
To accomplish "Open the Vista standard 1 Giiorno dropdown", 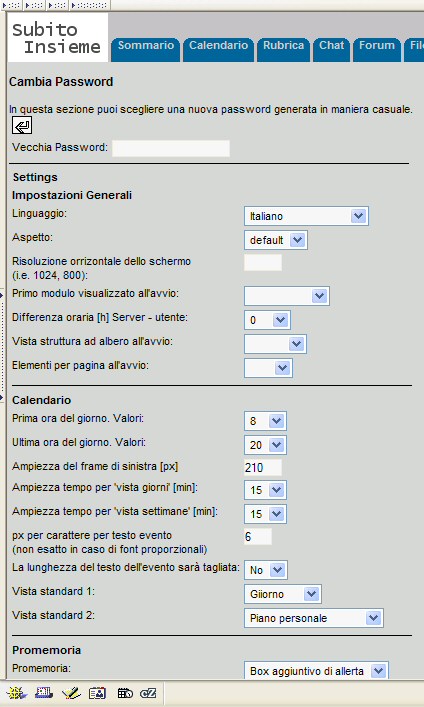I will 283,594.
